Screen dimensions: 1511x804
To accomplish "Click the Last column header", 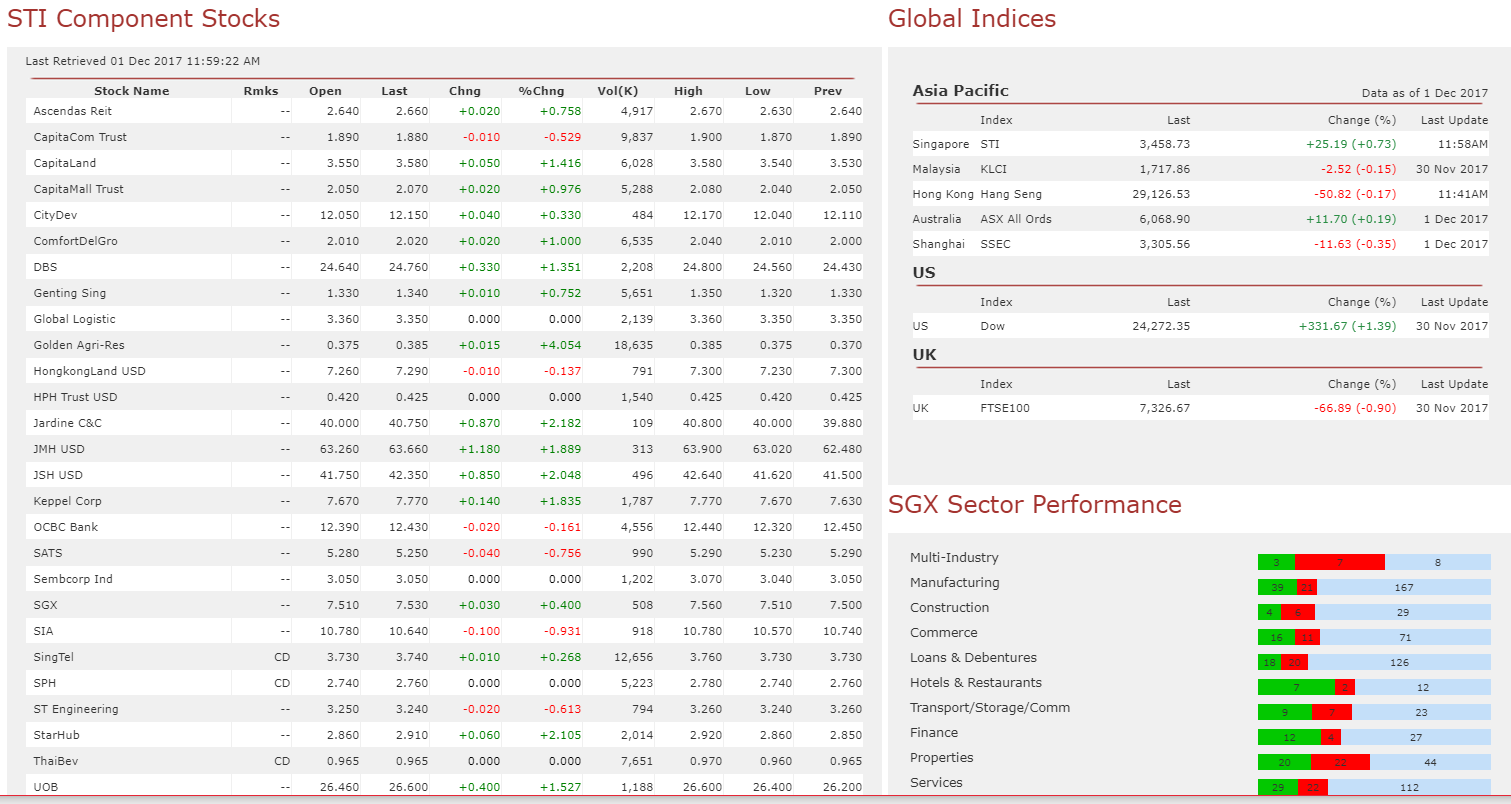I will point(394,90).
